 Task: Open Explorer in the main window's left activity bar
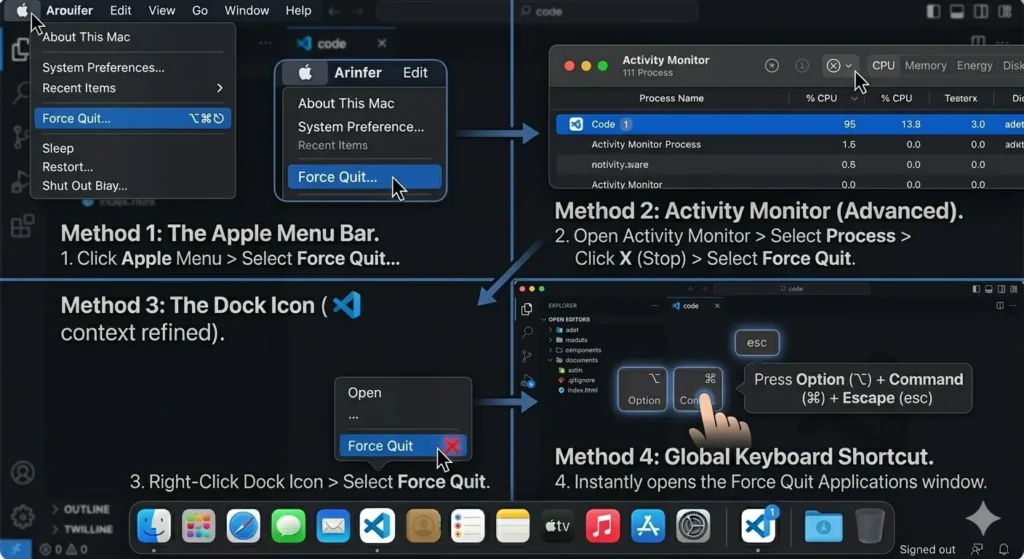tap(21, 49)
